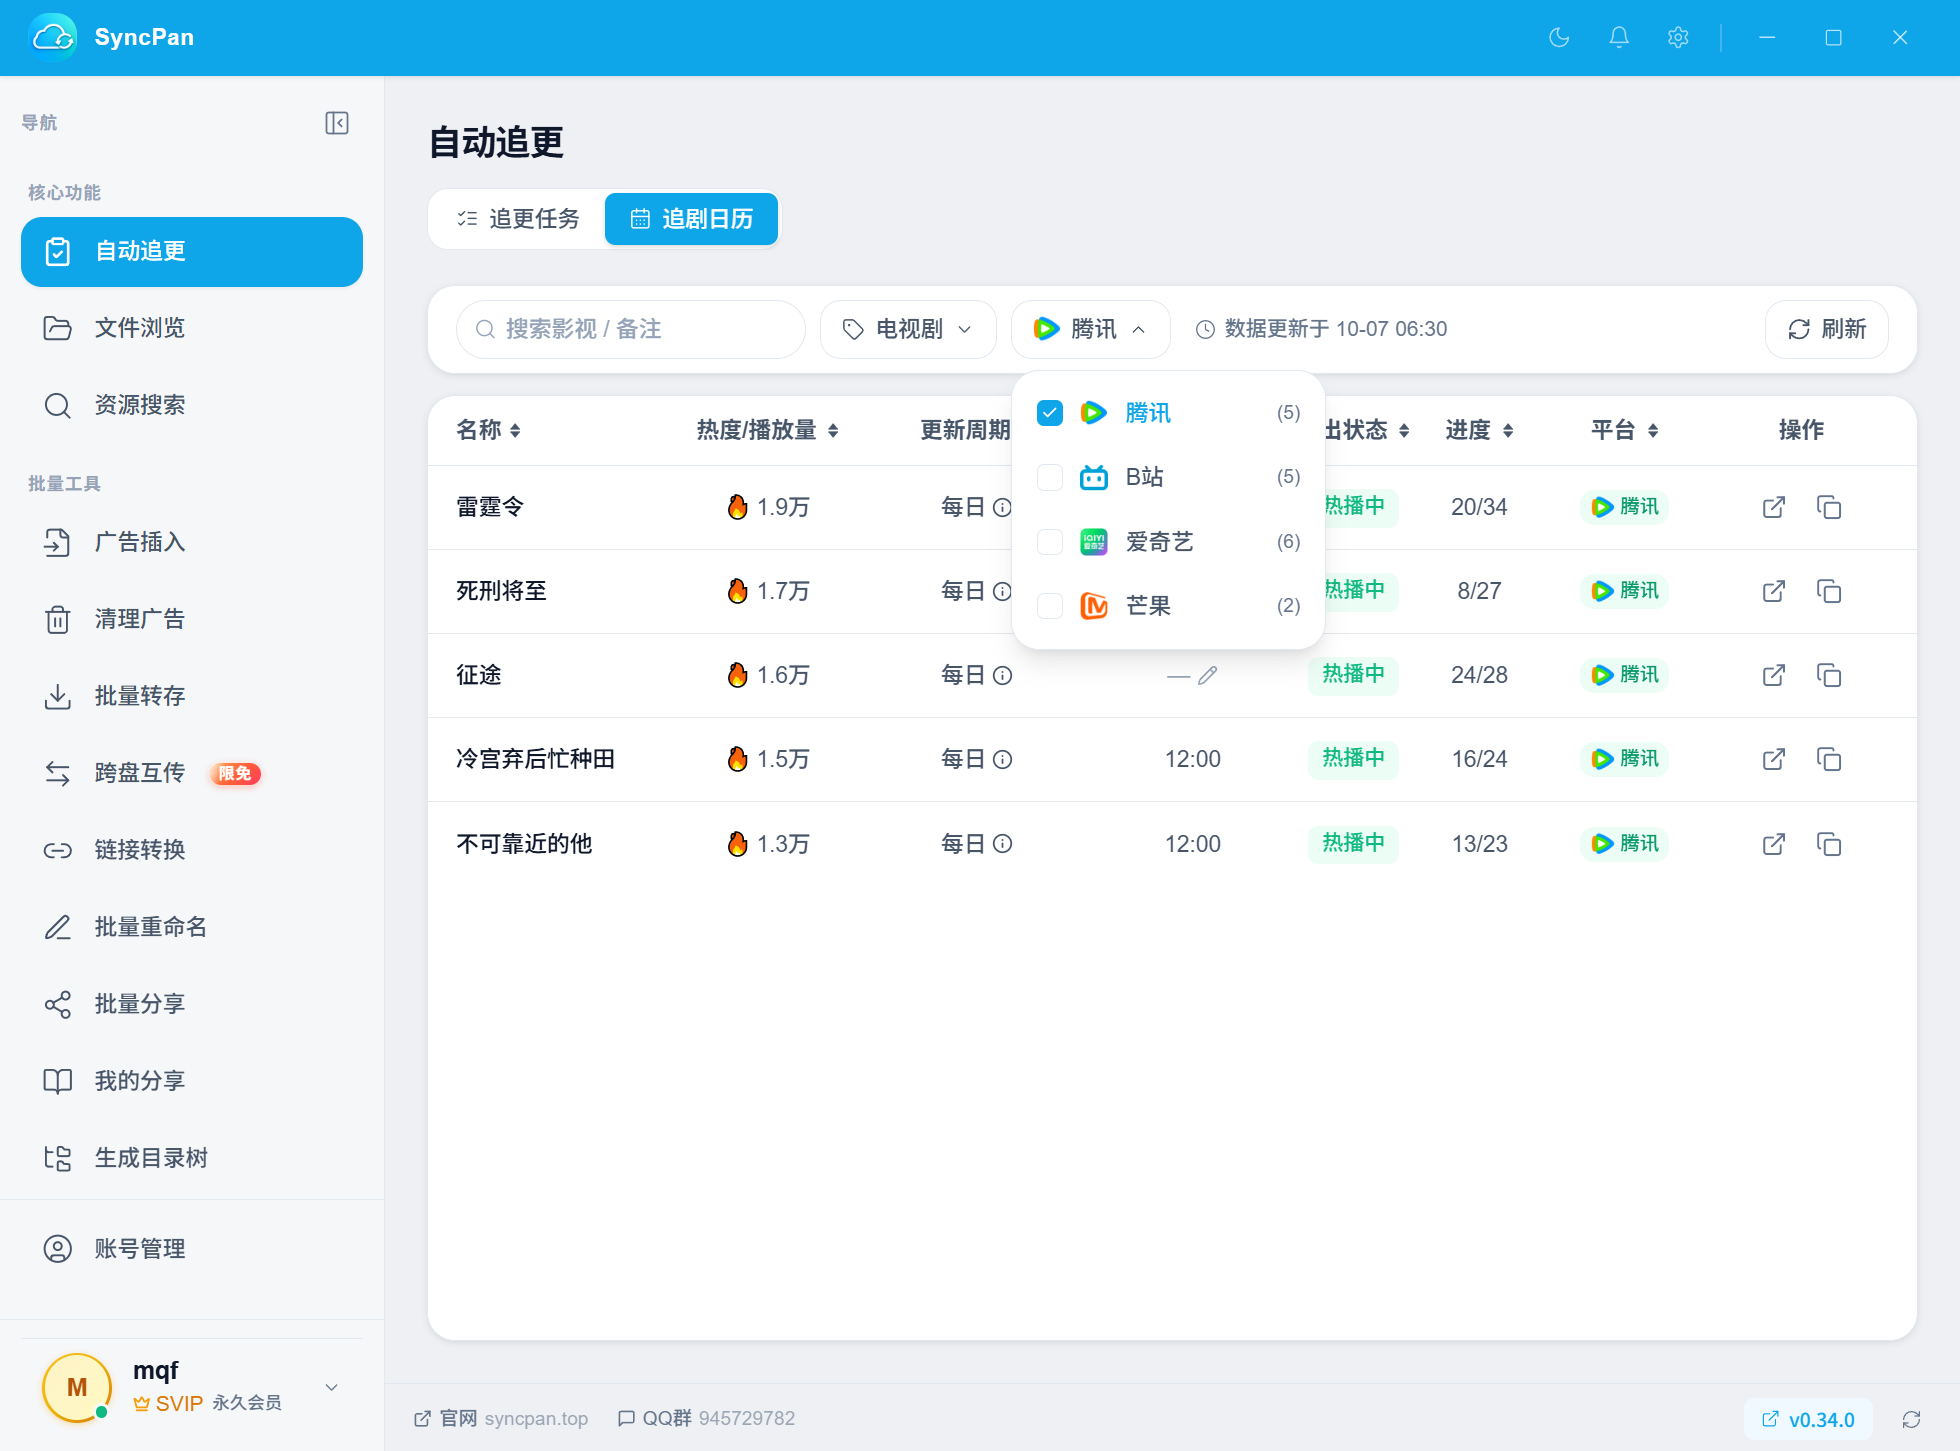
Task: Open external link for 冷宫弃后忙种田
Action: tap(1774, 759)
